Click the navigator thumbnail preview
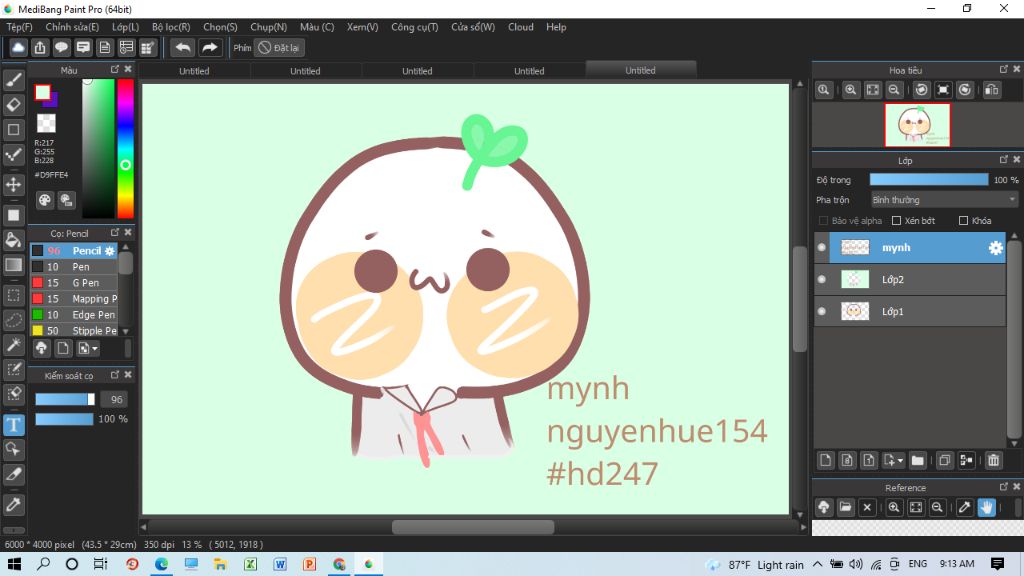Viewport: 1024px width, 576px height. (x=917, y=125)
